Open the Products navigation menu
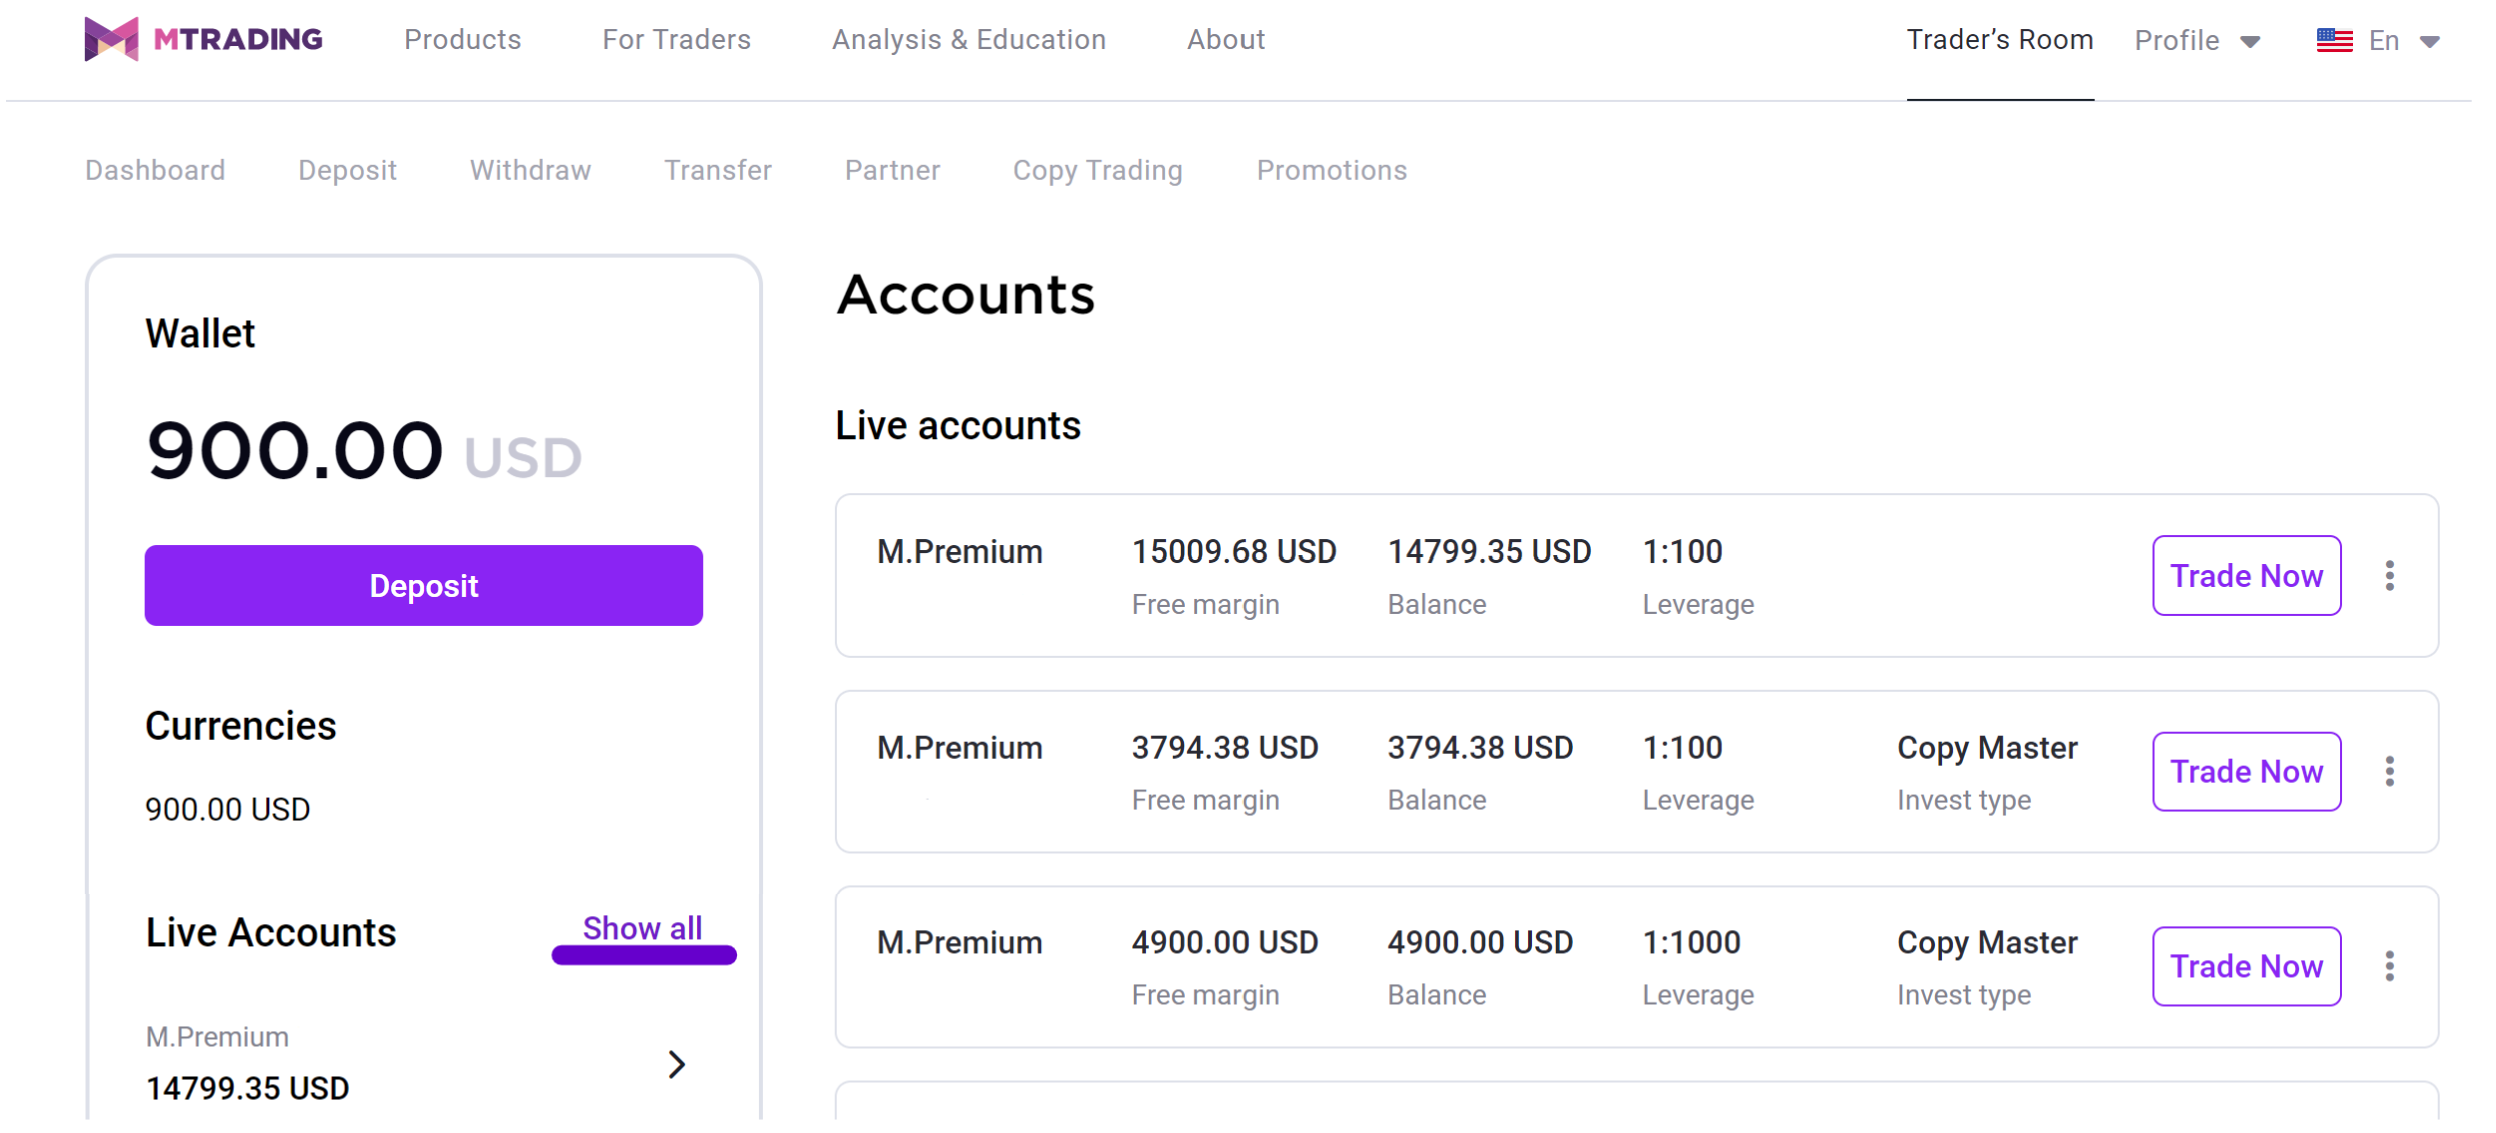The height and width of the screenshot is (1133, 2496). pos(462,40)
